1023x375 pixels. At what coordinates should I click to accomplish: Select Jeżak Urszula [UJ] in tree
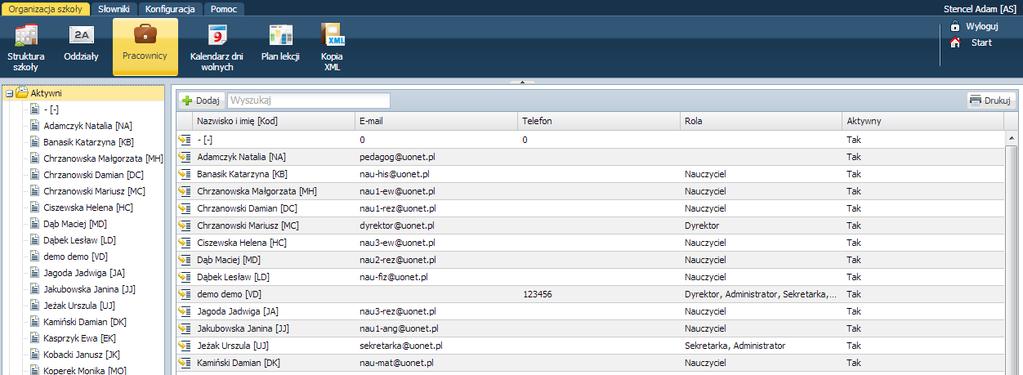[80, 305]
